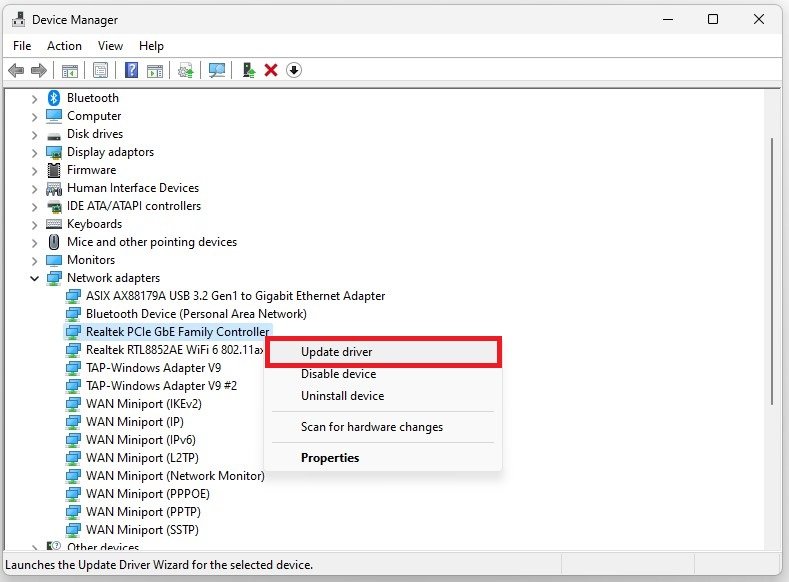The width and height of the screenshot is (789, 582).
Task: Click the vertical scrollbar thumb
Action: pyautogui.click(x=772, y=271)
